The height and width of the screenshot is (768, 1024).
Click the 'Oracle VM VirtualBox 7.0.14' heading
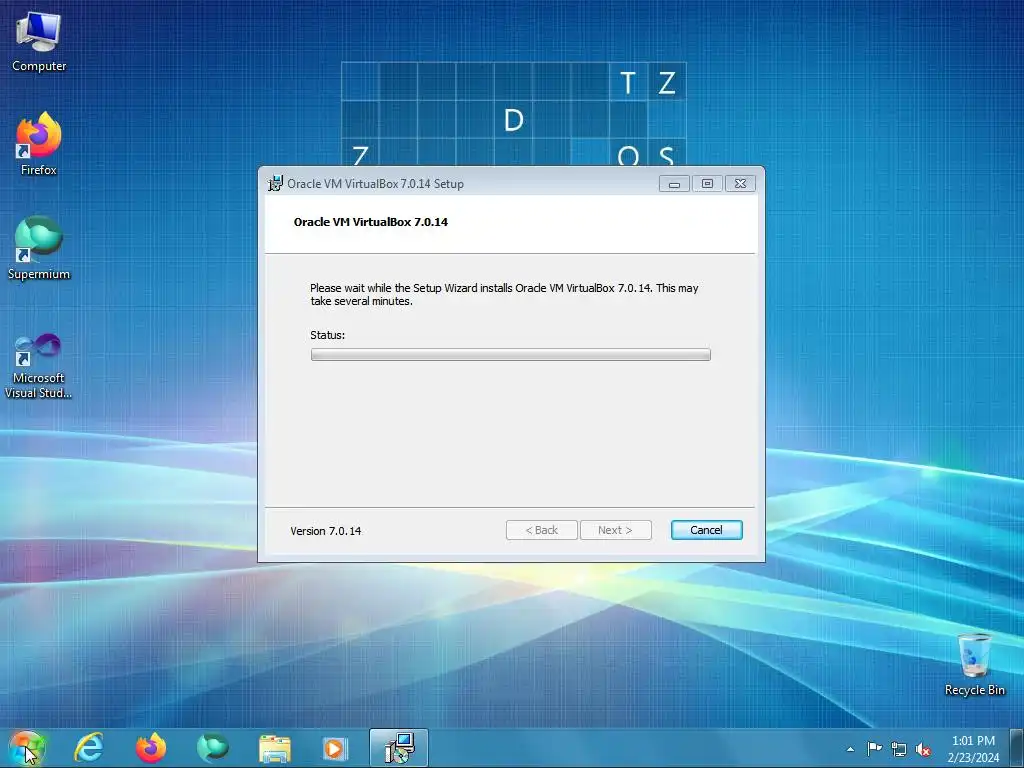[x=371, y=222]
